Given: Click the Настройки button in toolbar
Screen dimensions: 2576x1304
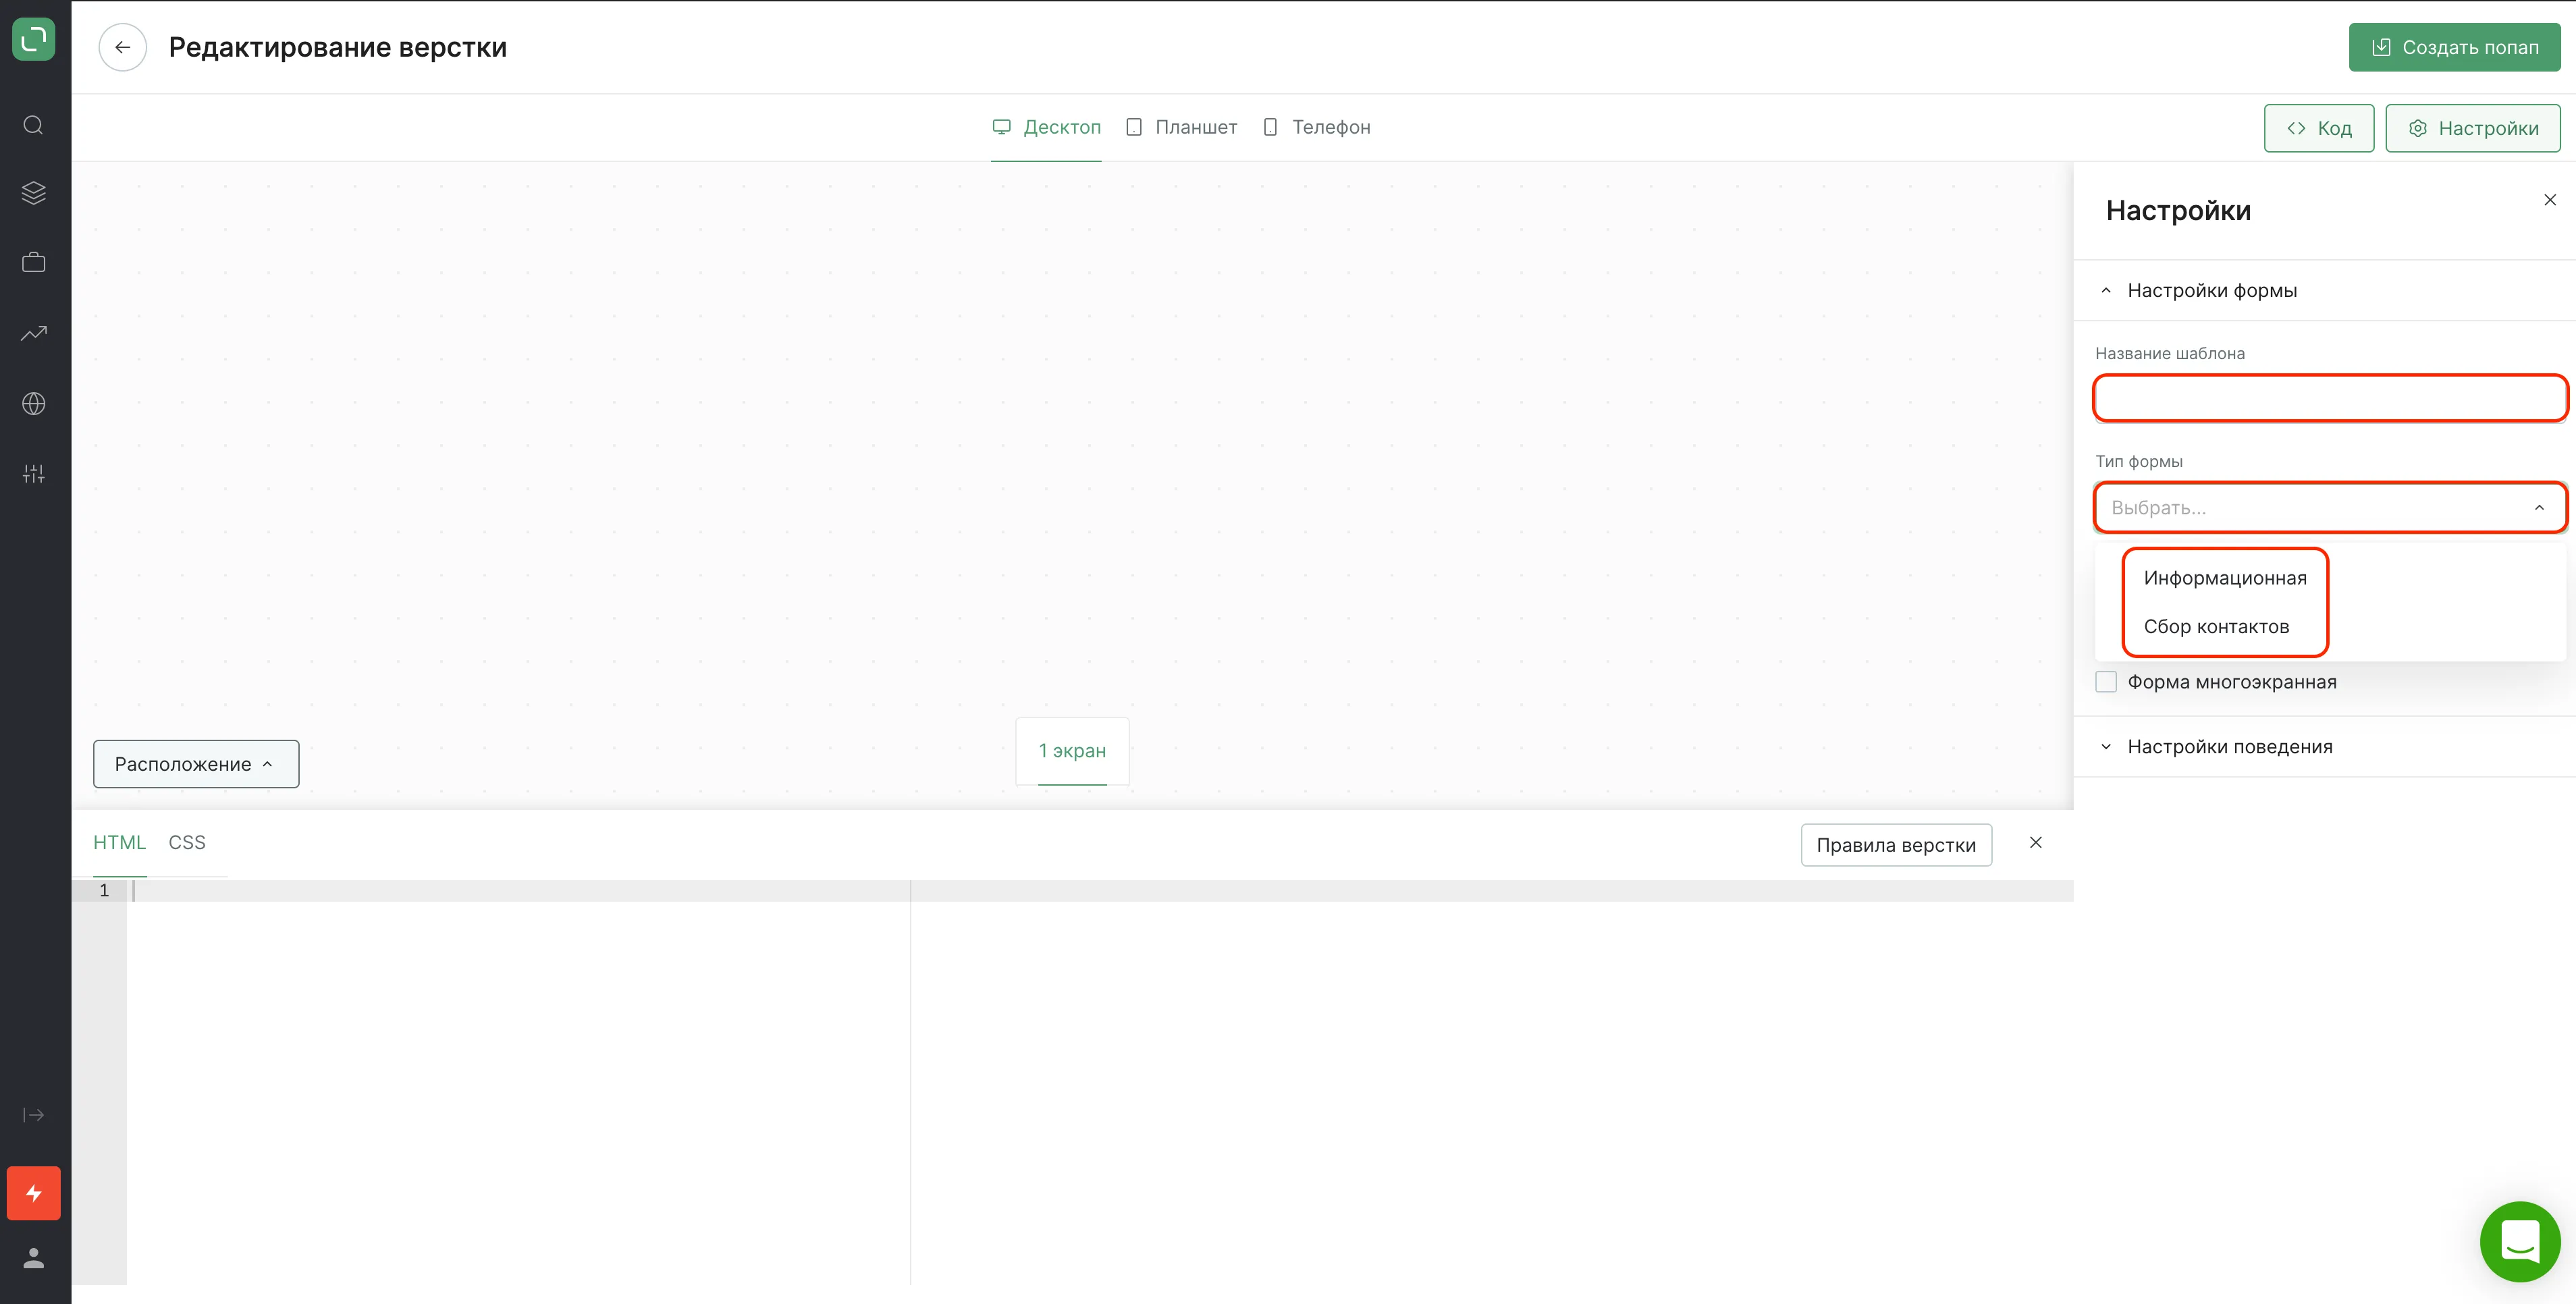Looking at the screenshot, I should tap(2473, 128).
